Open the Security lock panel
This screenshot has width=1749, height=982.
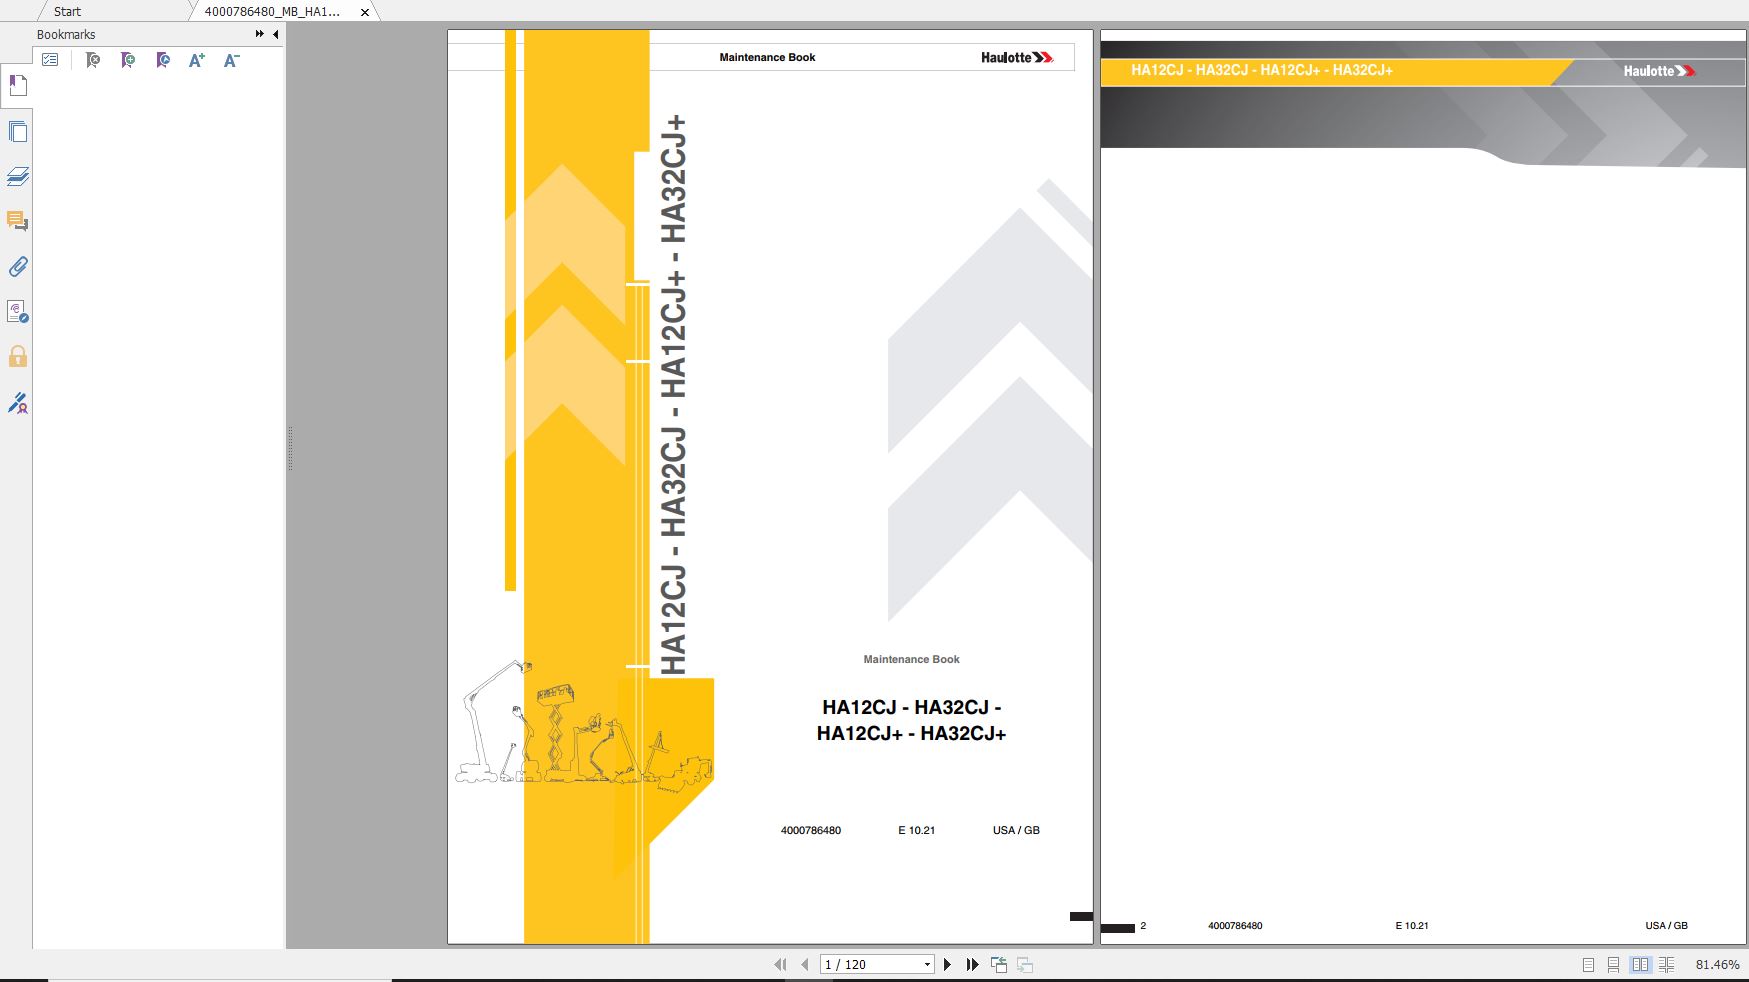click(x=17, y=357)
